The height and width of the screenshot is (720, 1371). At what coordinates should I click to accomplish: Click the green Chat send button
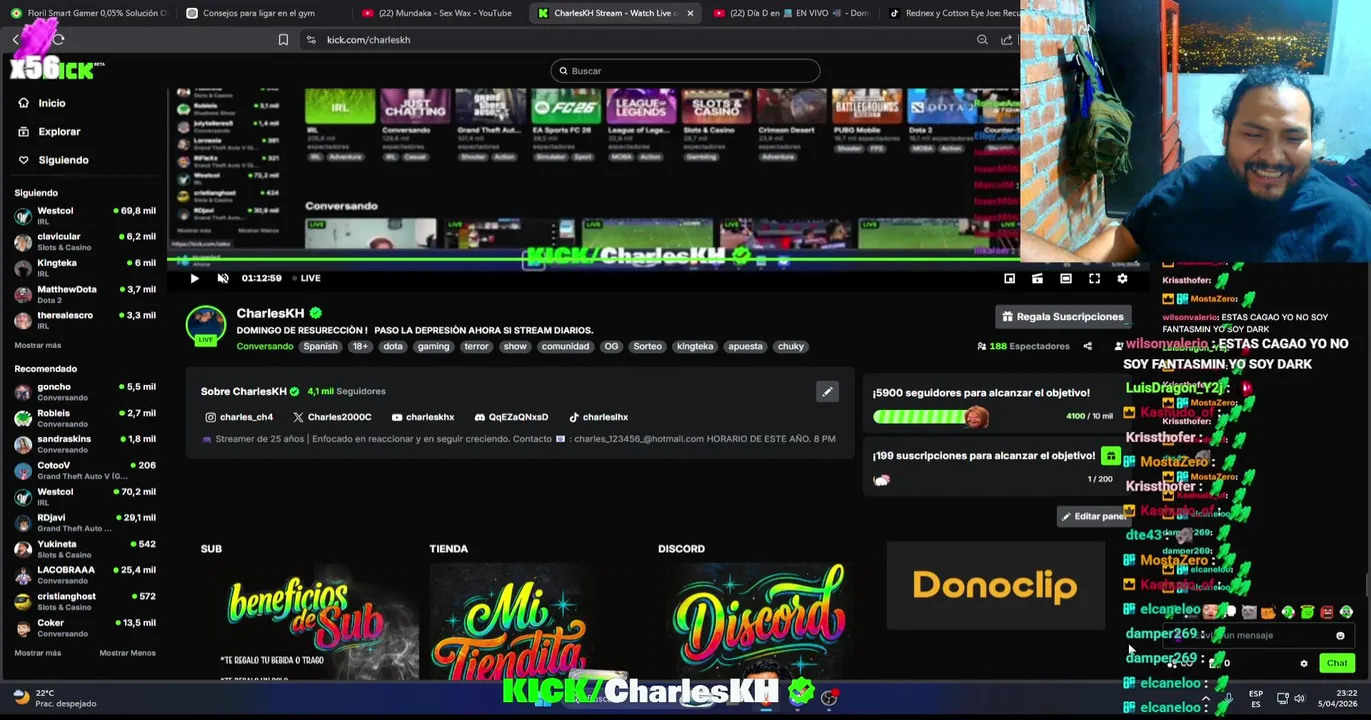[1337, 663]
